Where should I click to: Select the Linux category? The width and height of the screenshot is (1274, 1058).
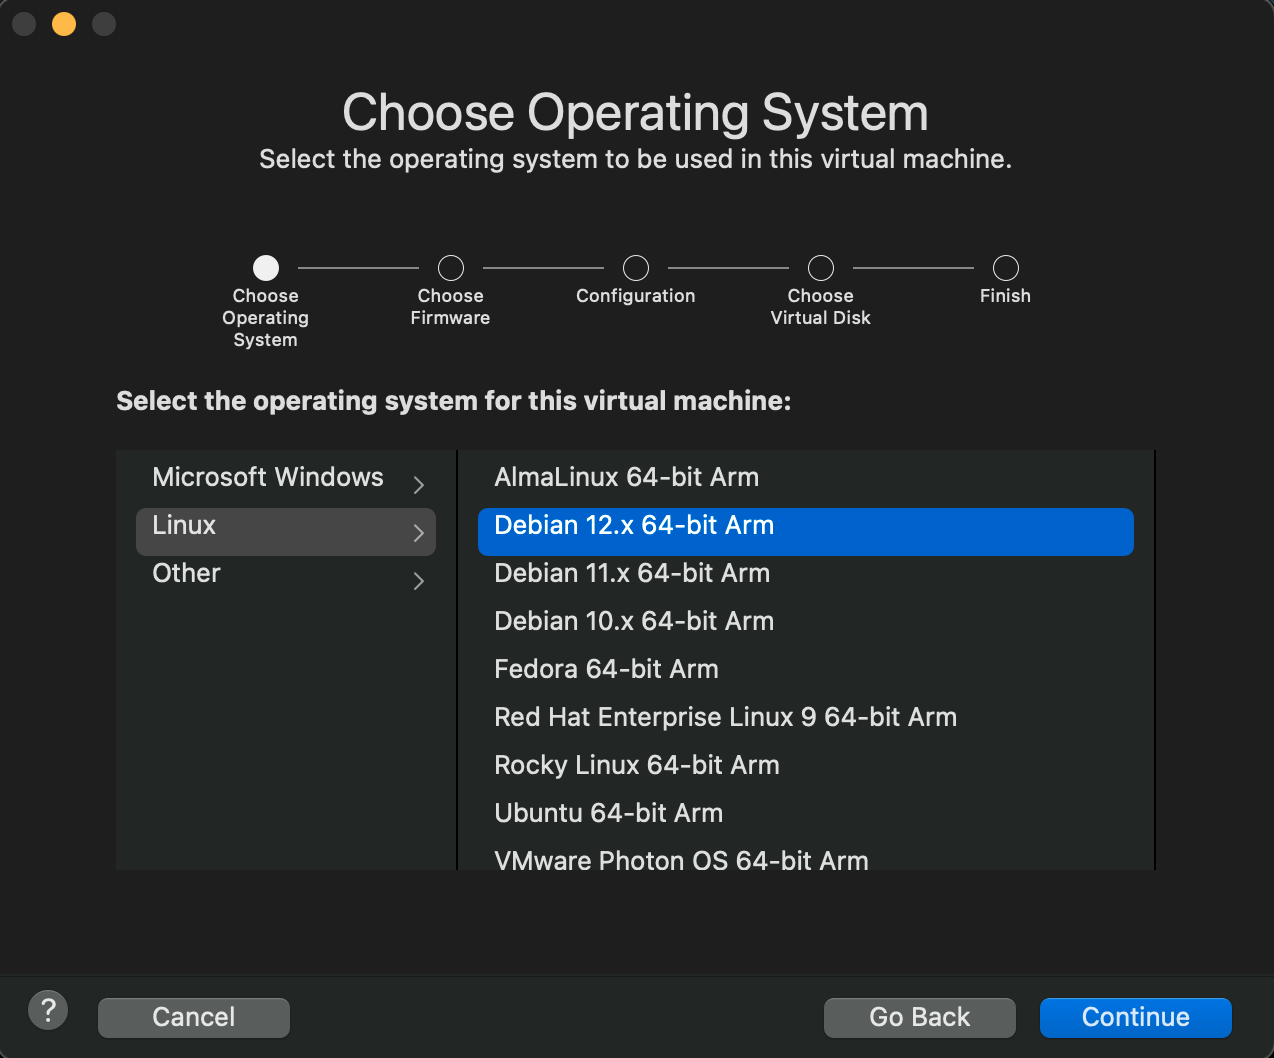click(286, 532)
